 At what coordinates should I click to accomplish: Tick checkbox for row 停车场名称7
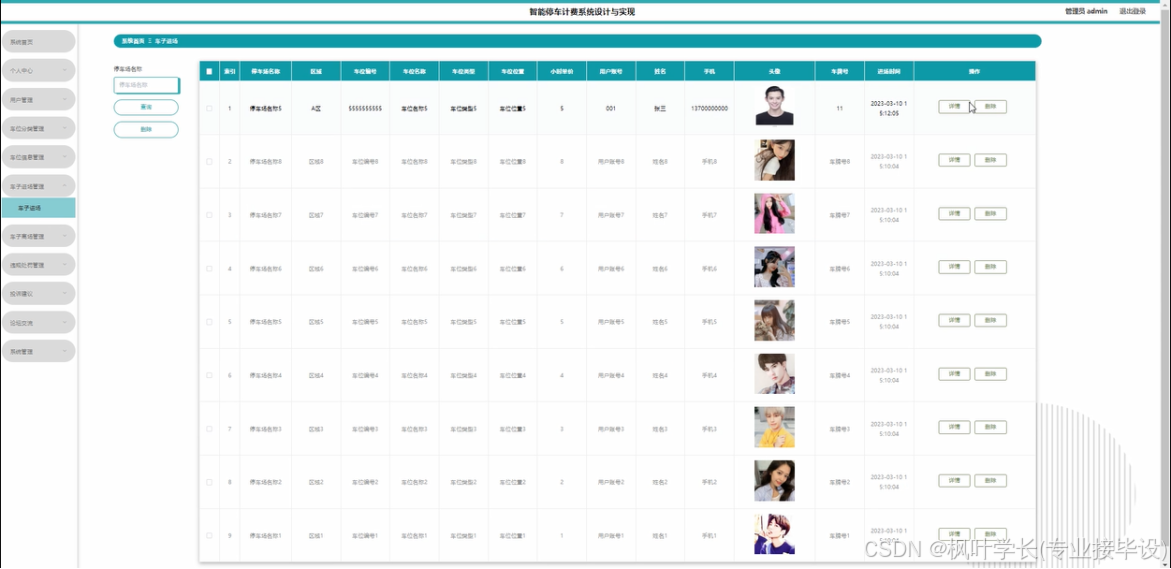[209, 215]
